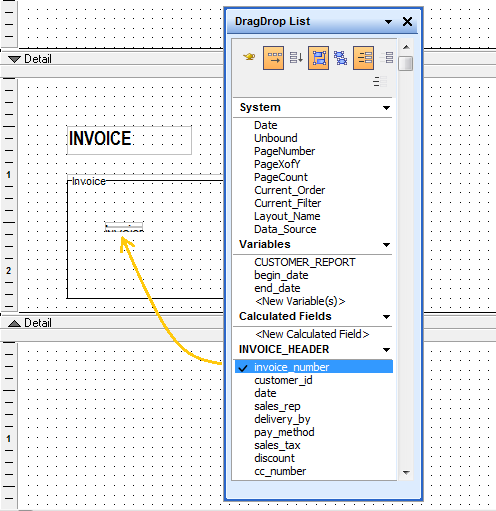
Task: Select the INVOICE title text box
Action: (x=129, y=140)
